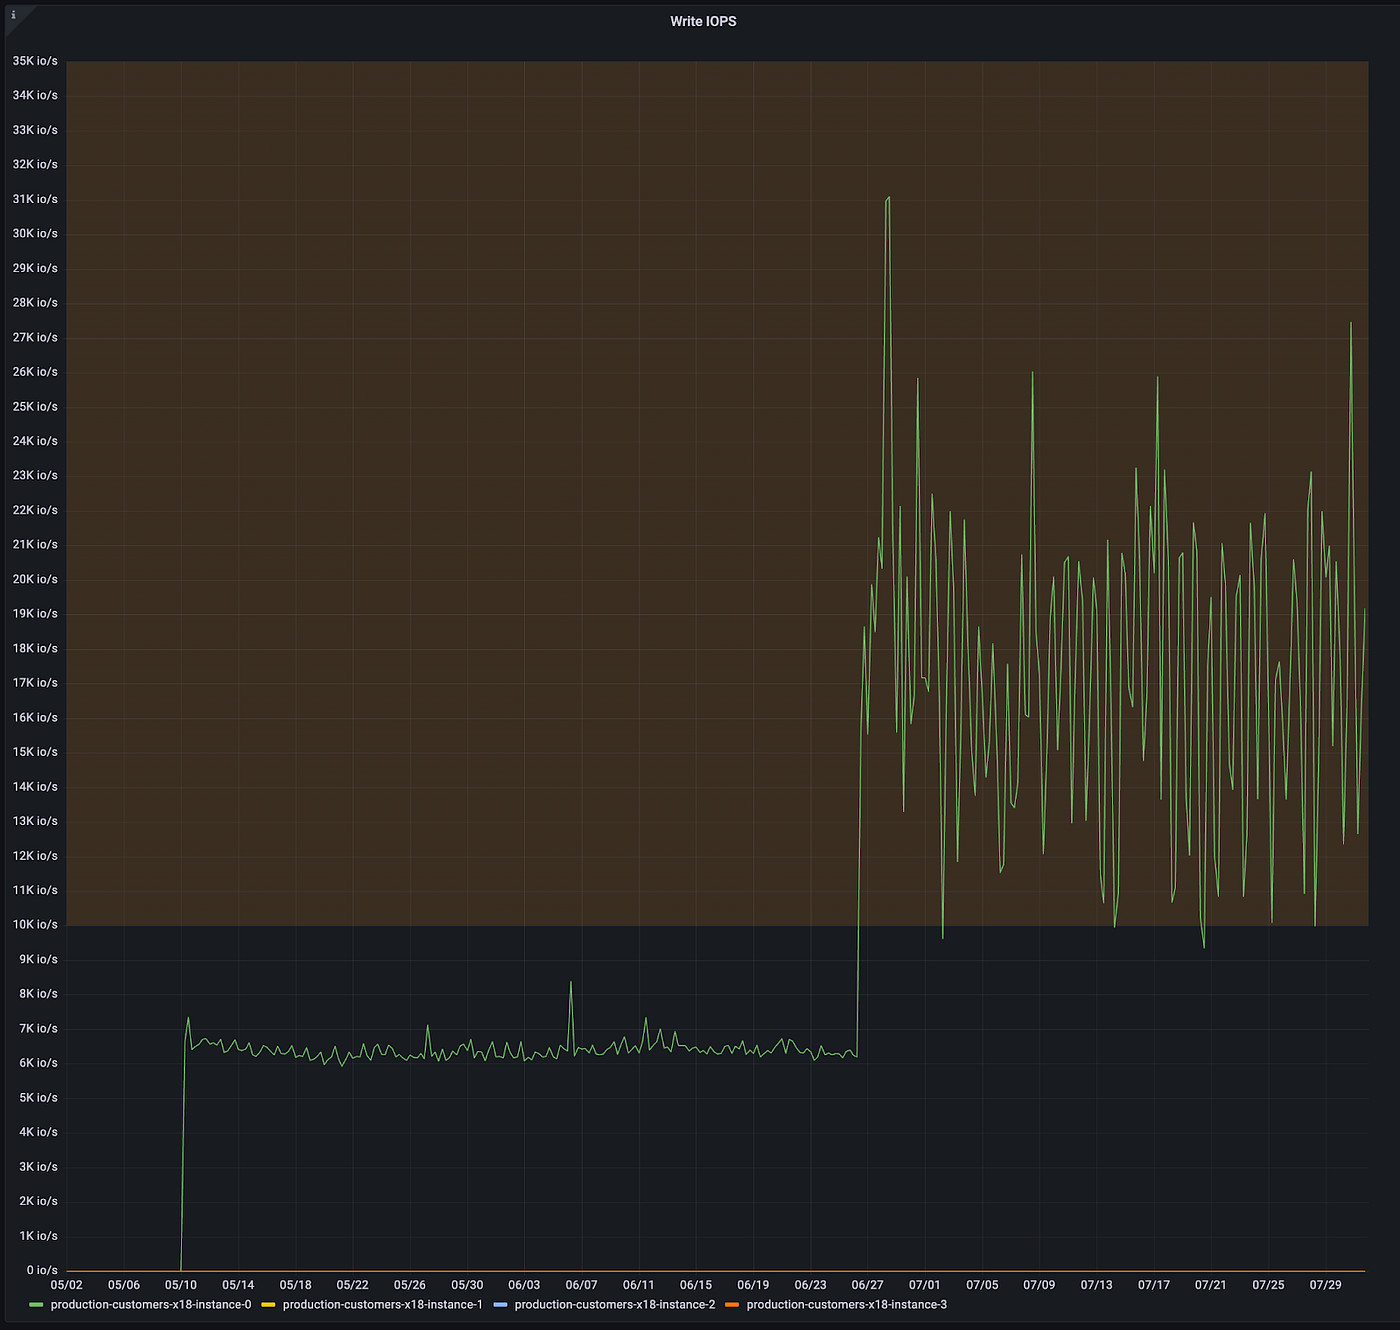Click the 06/27 date label below the spike

point(869,1285)
